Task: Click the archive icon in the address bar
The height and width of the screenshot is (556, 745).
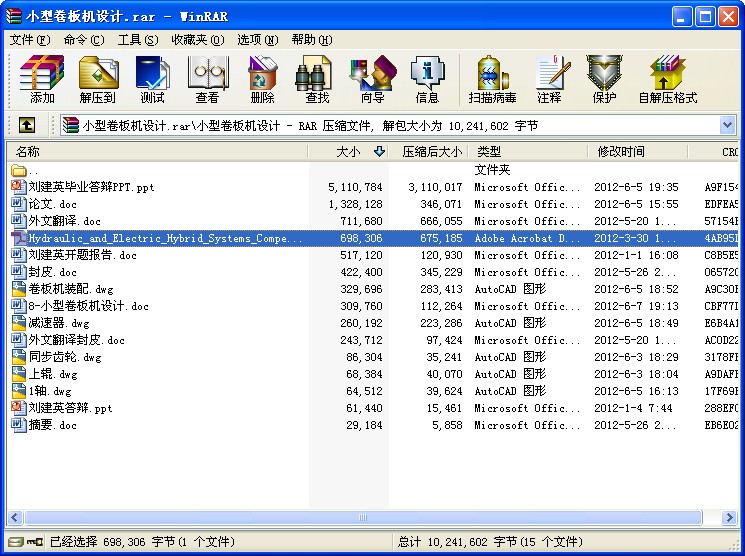Action: point(71,125)
